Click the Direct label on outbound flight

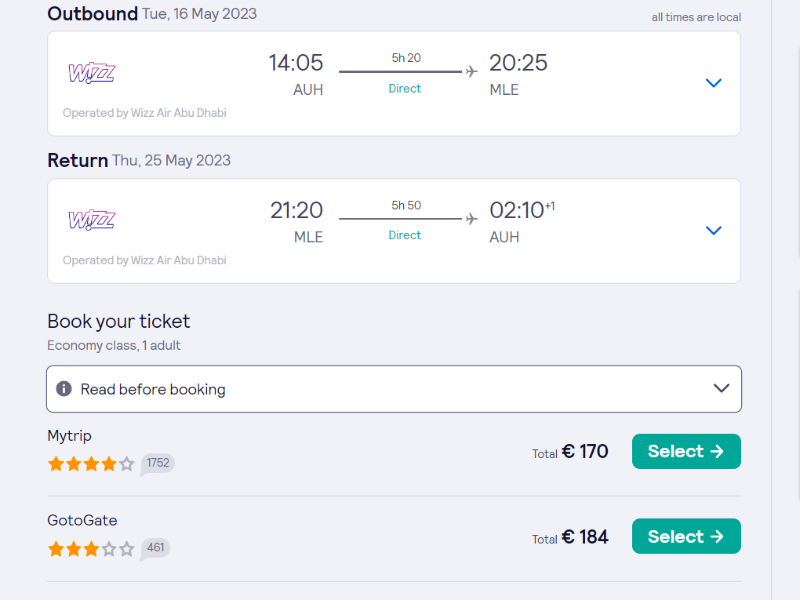pyautogui.click(x=405, y=88)
